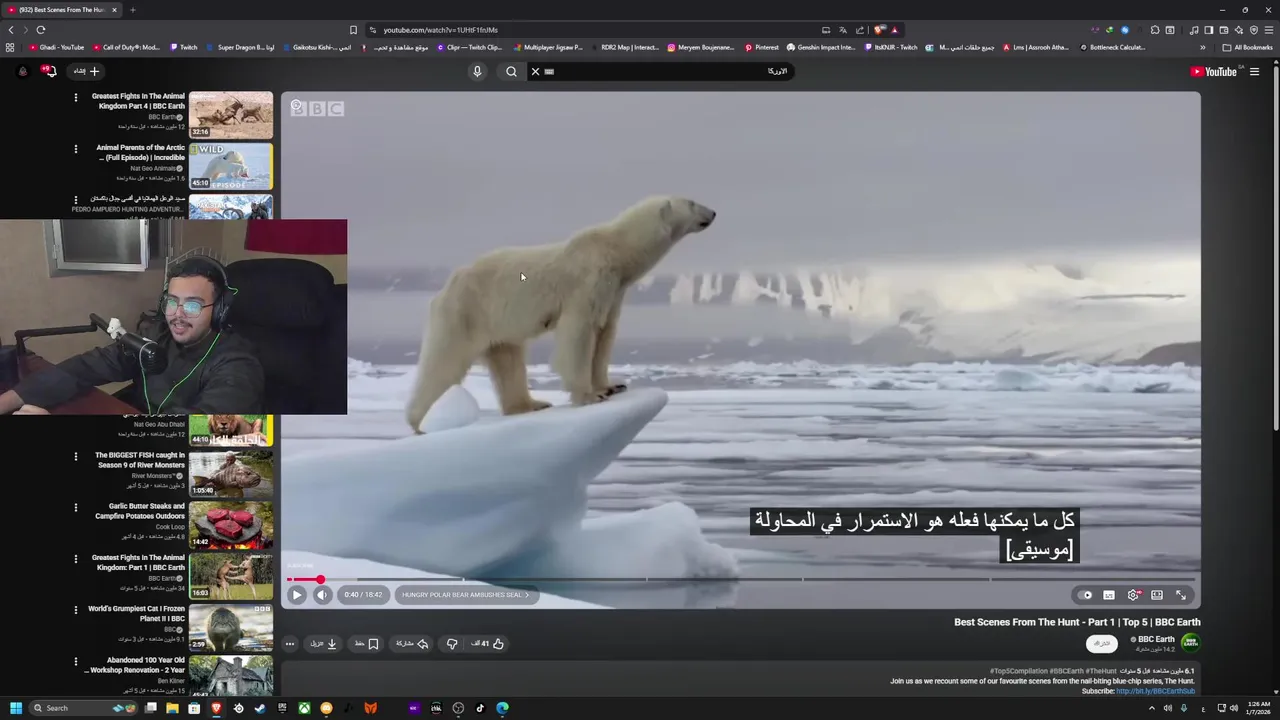Open the 'Twitch' bookmark
The height and width of the screenshot is (720, 1280).
[184, 47]
